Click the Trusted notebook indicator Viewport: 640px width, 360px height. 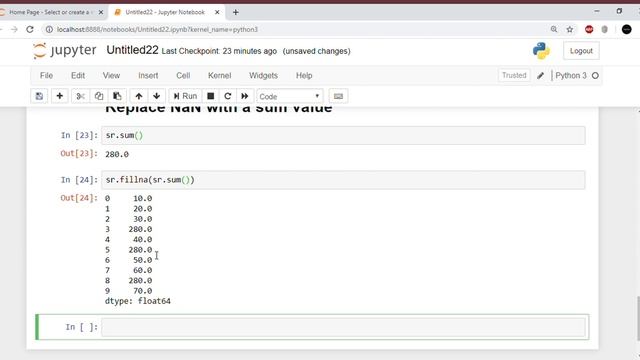514,76
